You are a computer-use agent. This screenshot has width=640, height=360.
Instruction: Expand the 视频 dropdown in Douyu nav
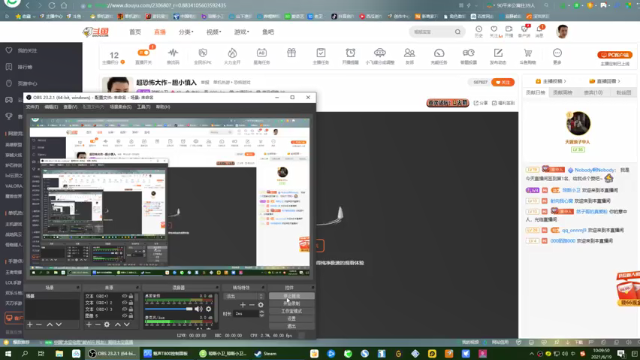213,32
